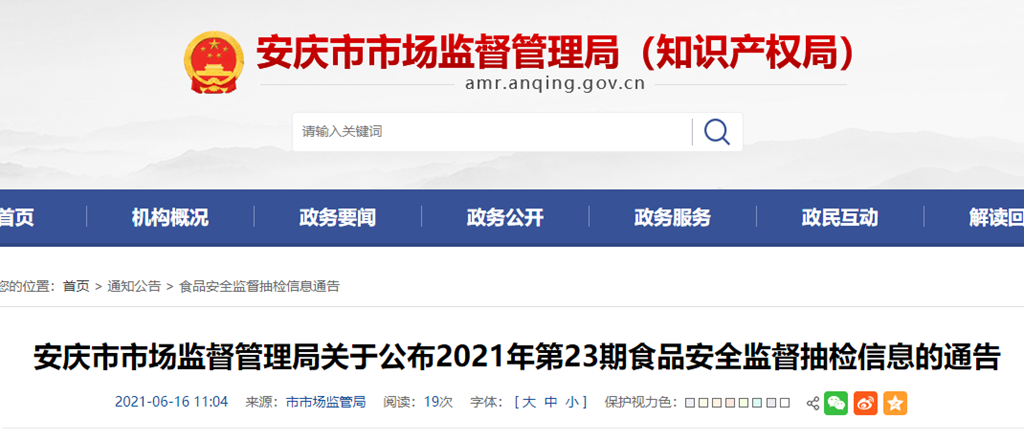
Task: Select the first eye-protection color swatch
Action: point(690,402)
